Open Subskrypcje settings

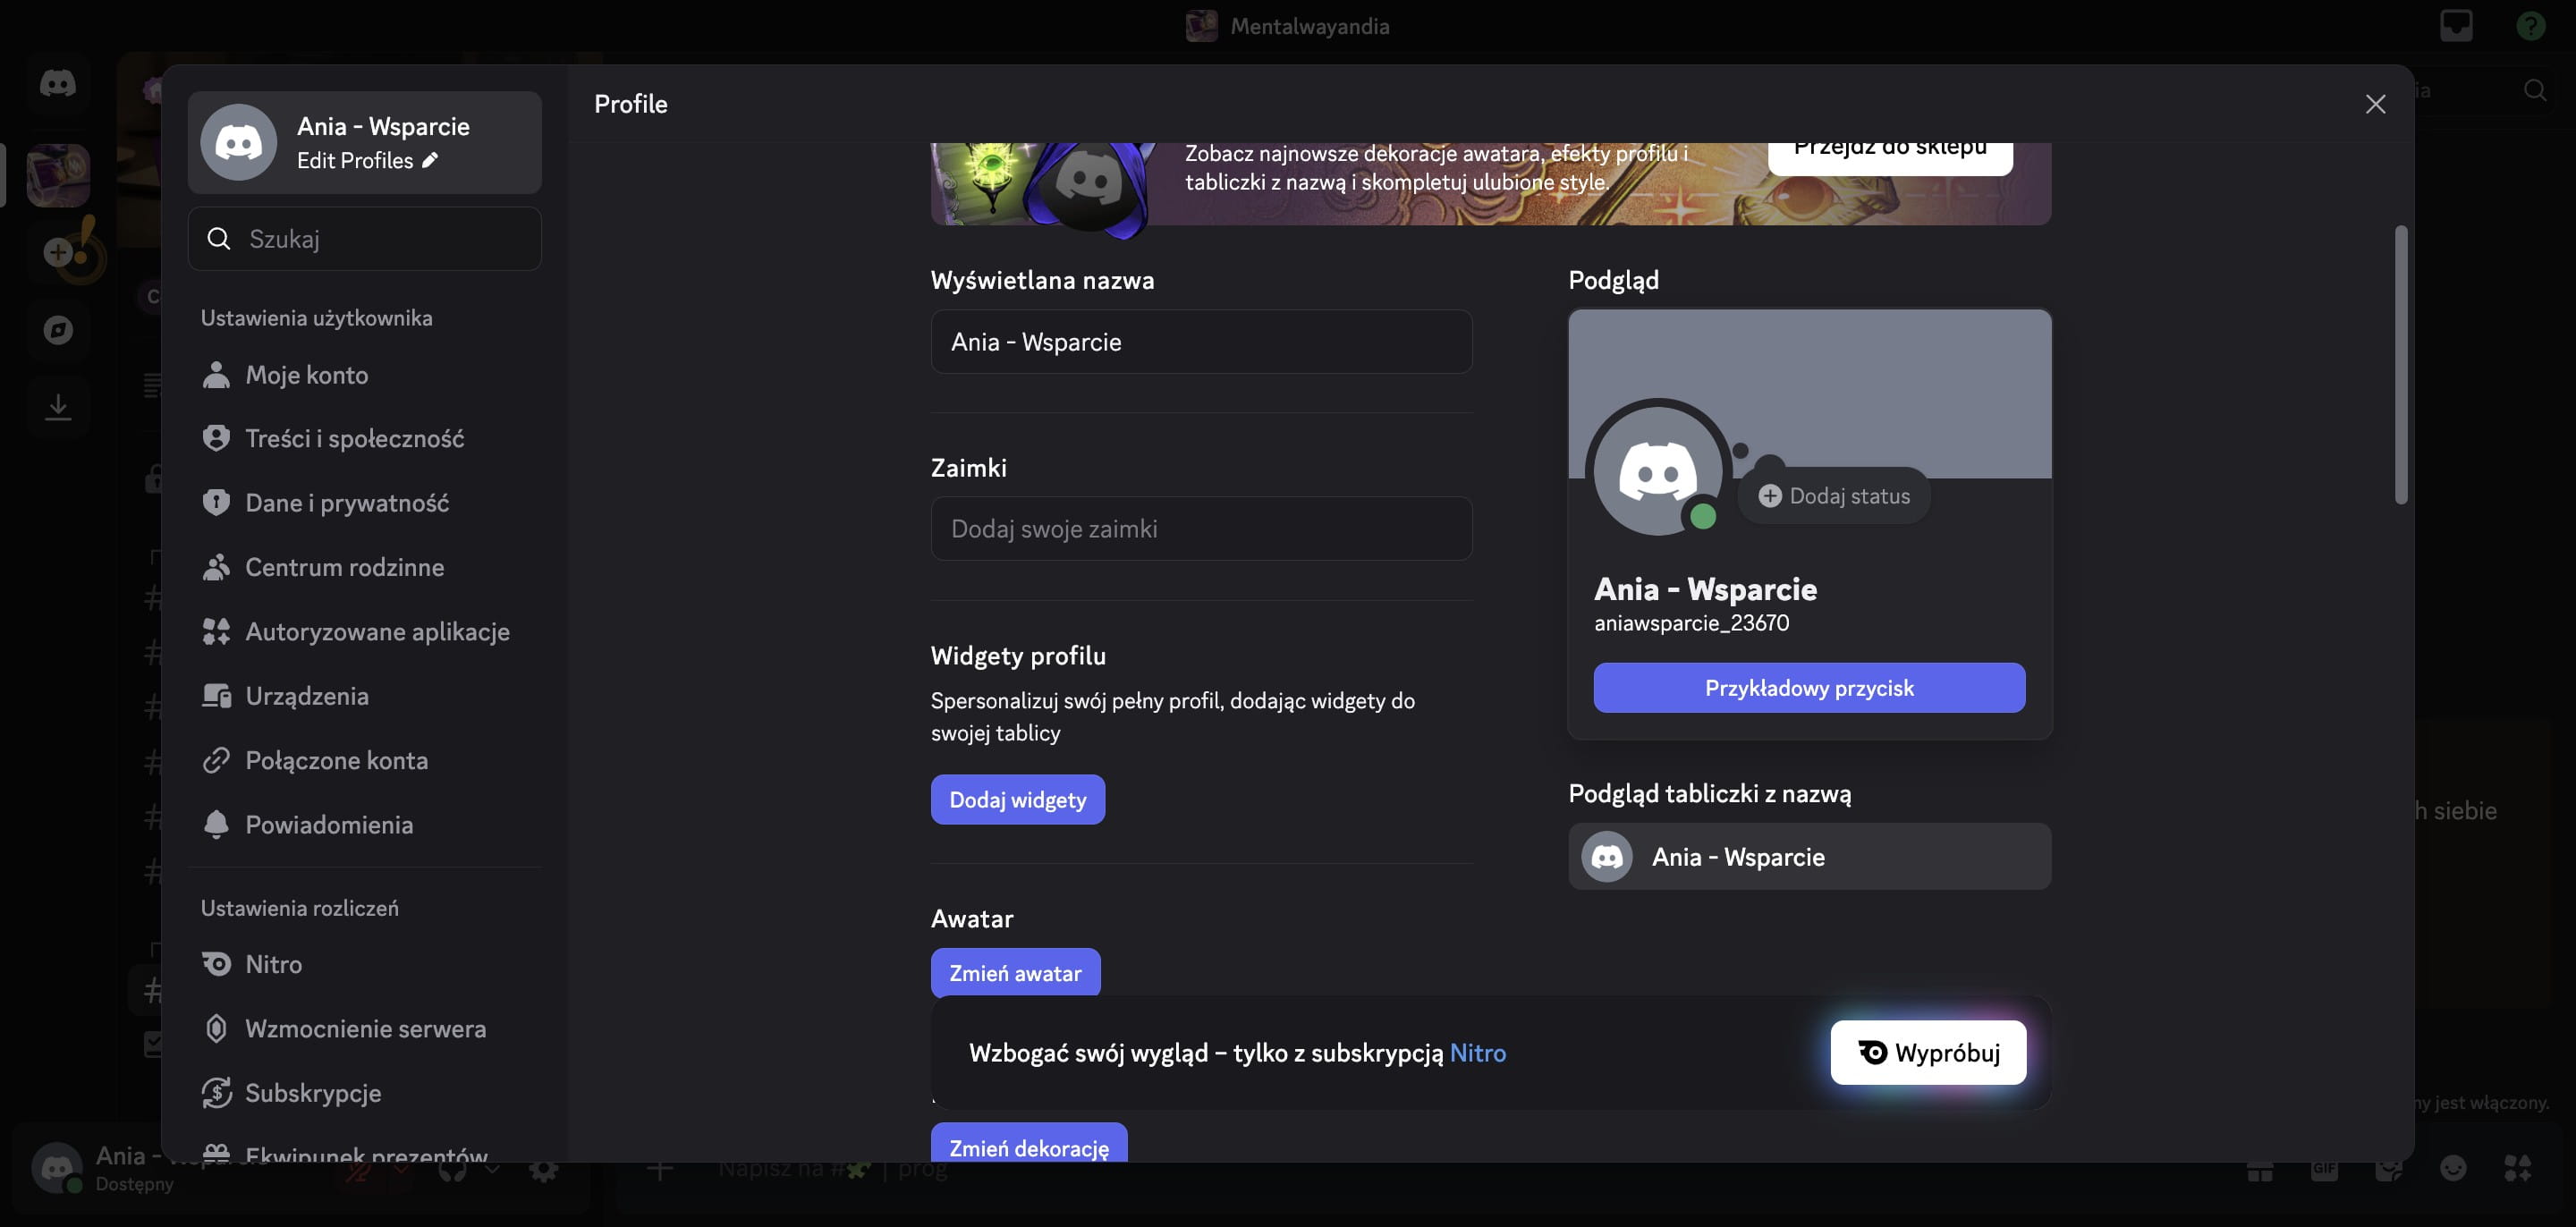pos(364,1093)
